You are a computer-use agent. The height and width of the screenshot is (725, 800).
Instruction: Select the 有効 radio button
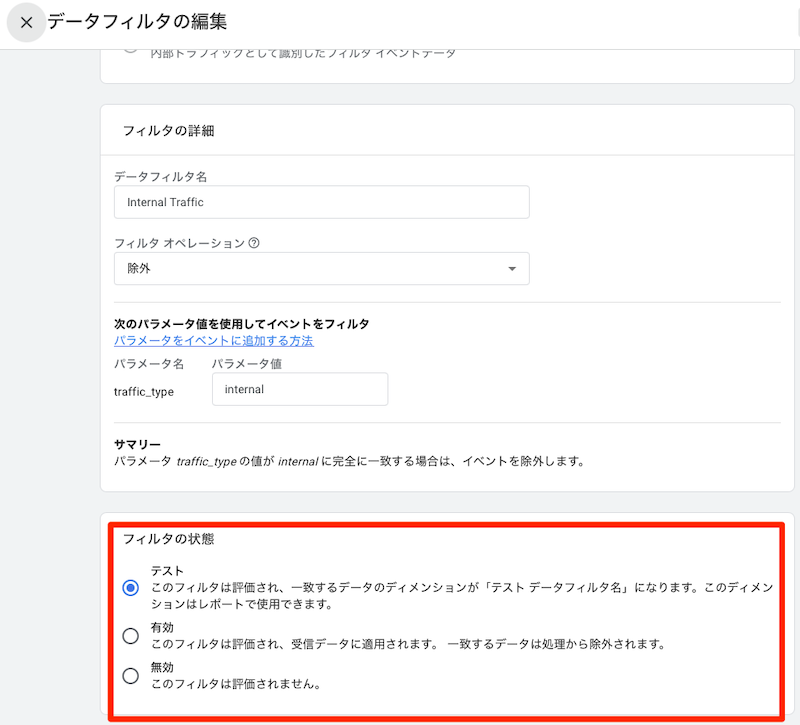tap(130, 636)
